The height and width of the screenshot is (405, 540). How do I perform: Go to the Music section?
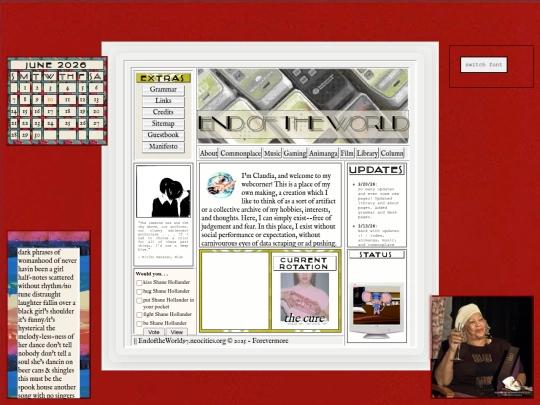point(272,153)
